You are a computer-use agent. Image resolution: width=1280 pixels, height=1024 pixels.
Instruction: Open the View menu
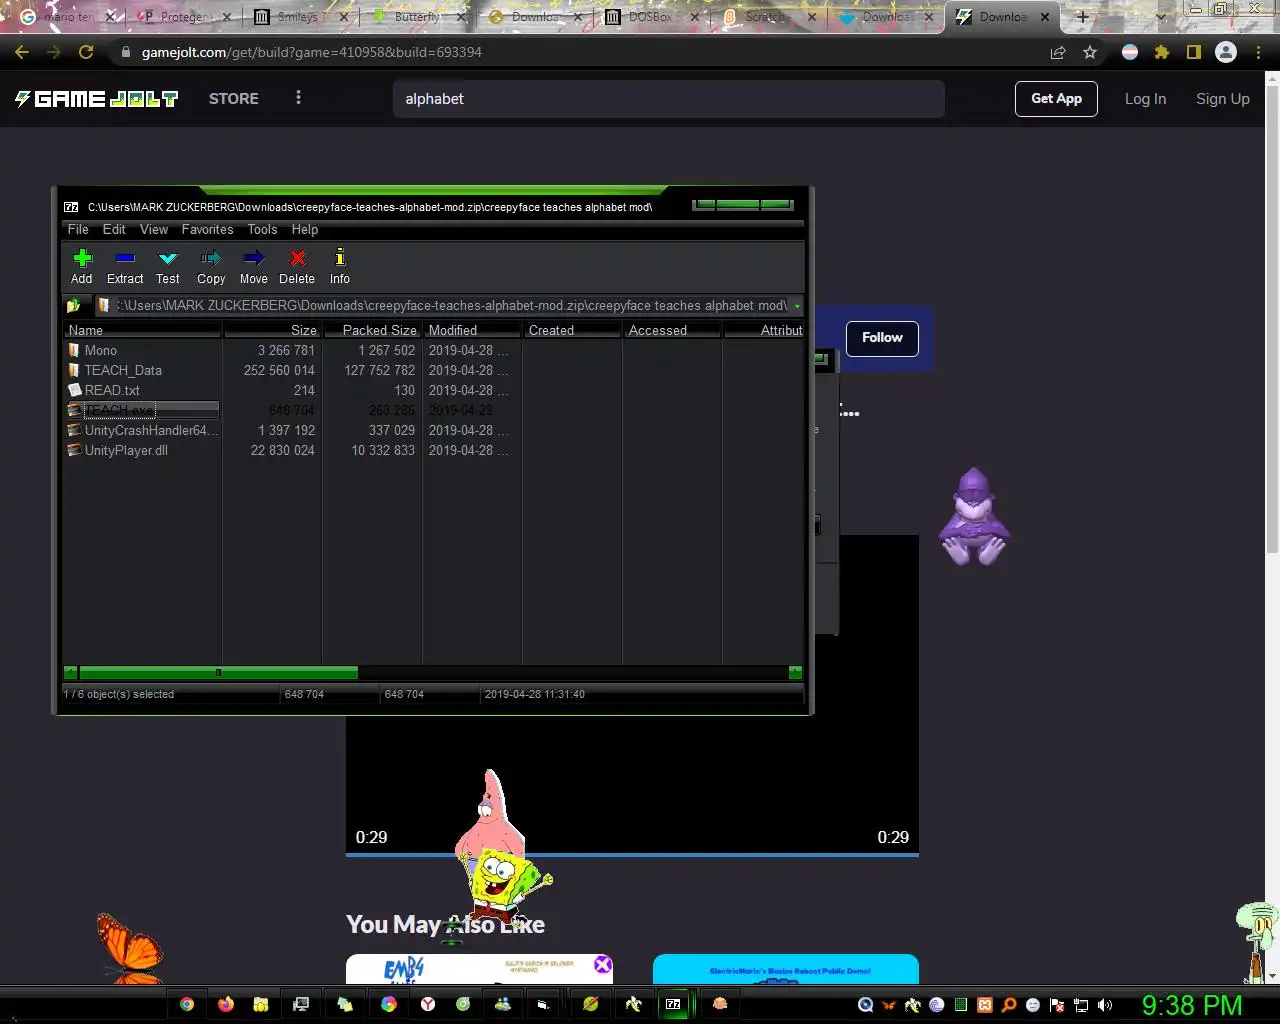point(154,229)
